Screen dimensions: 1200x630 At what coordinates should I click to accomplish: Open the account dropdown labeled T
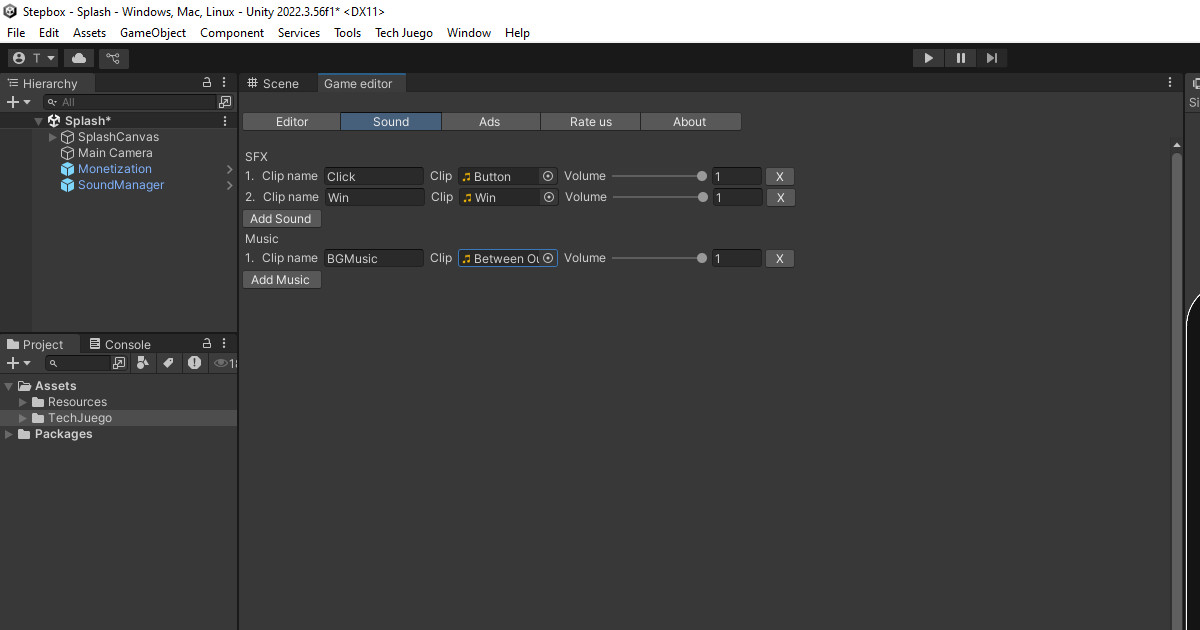click(x=33, y=58)
